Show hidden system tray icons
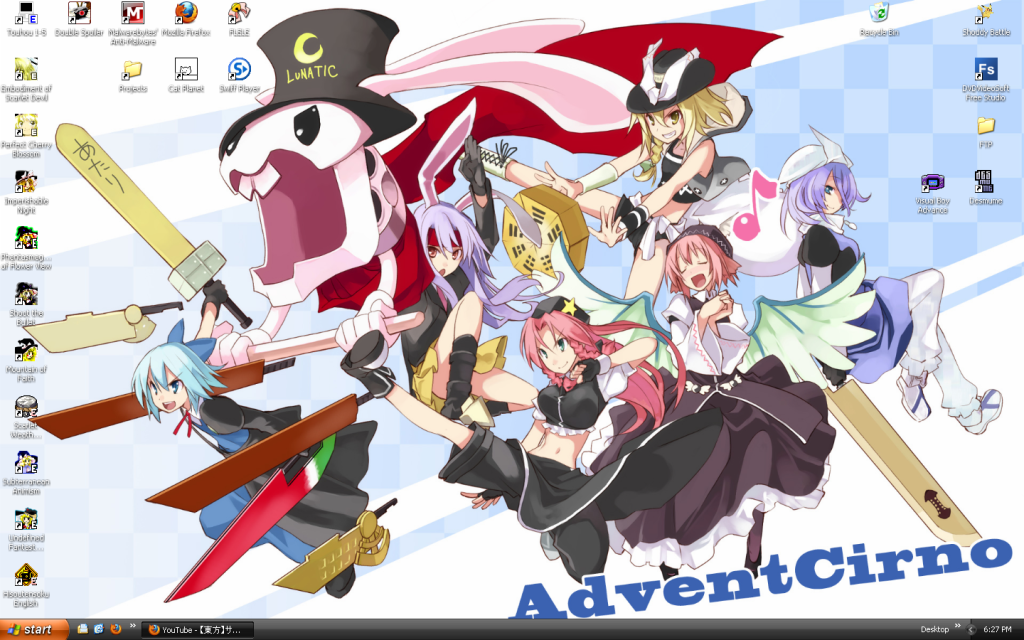 point(971,630)
